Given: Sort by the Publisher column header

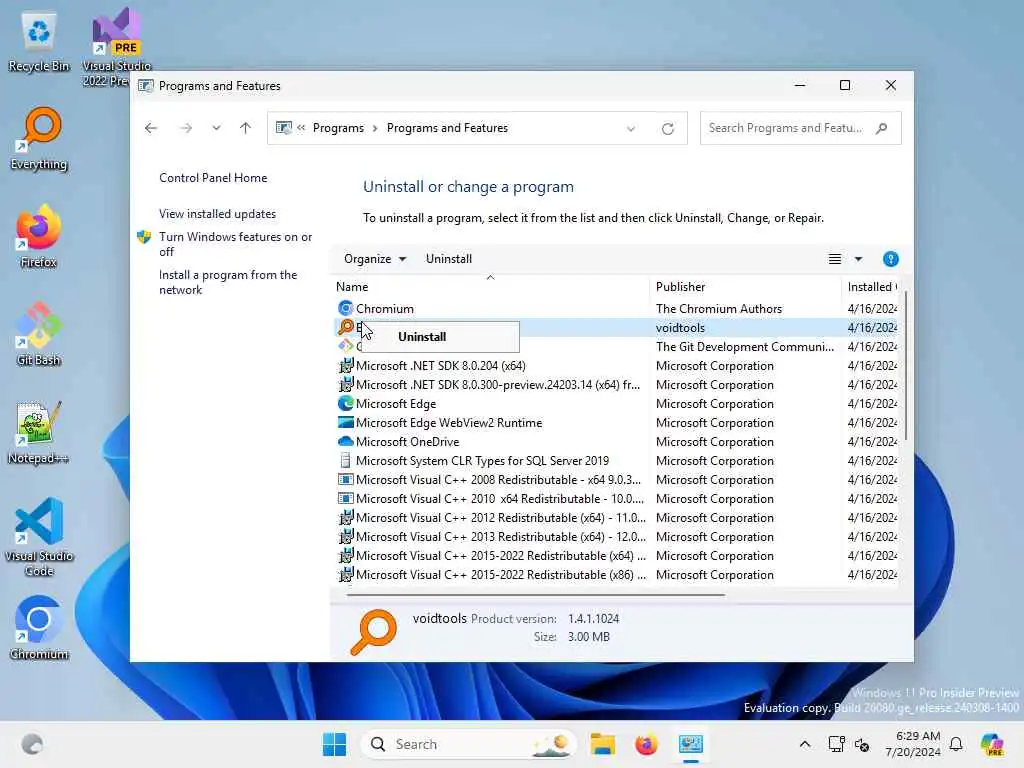Looking at the screenshot, I should (746, 287).
